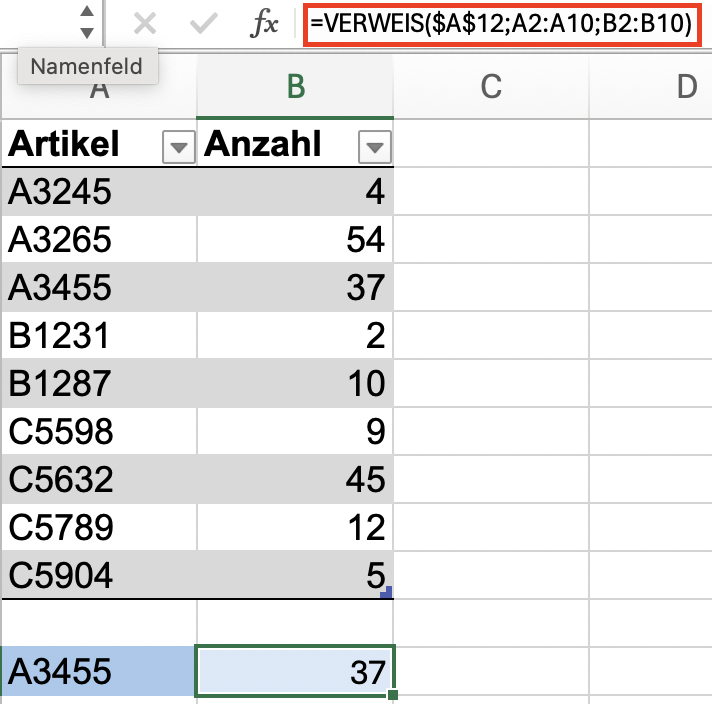This screenshot has width=712, height=704.
Task: Select Anzahl value 12
Action: 295,527
